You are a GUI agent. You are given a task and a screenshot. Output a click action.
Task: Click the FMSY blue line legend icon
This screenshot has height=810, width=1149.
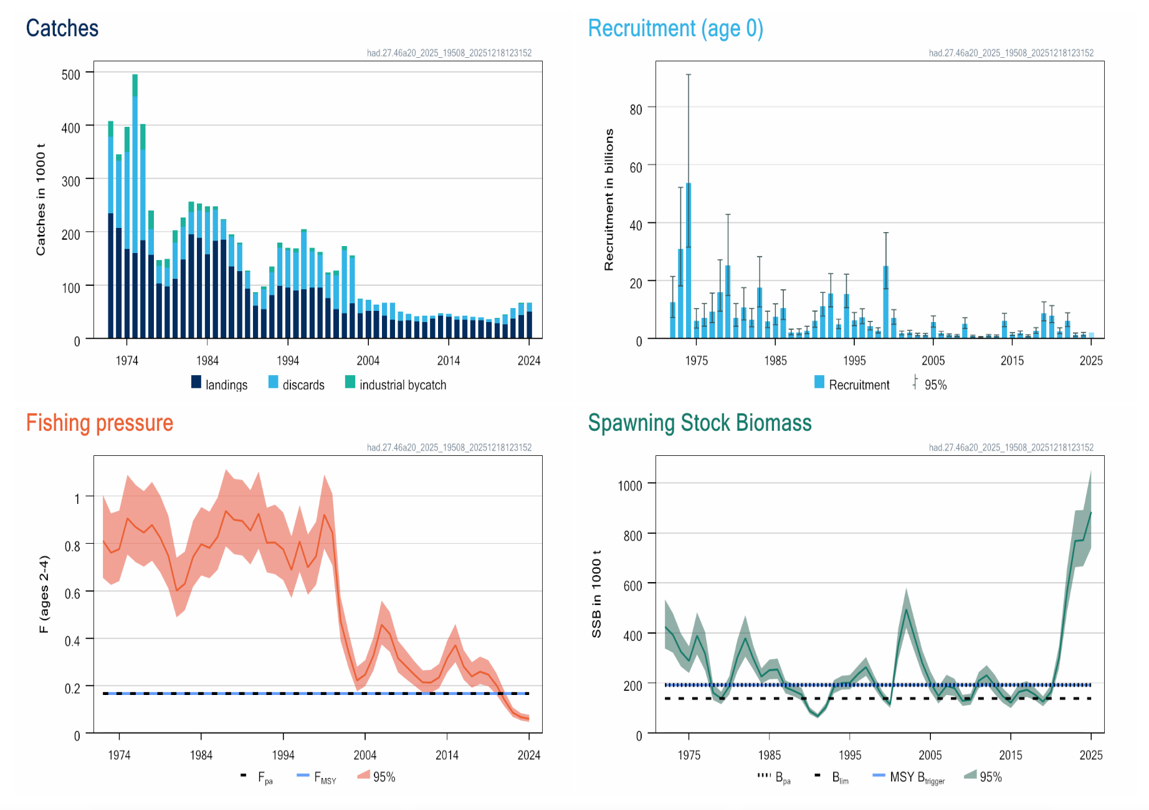tap(303, 777)
